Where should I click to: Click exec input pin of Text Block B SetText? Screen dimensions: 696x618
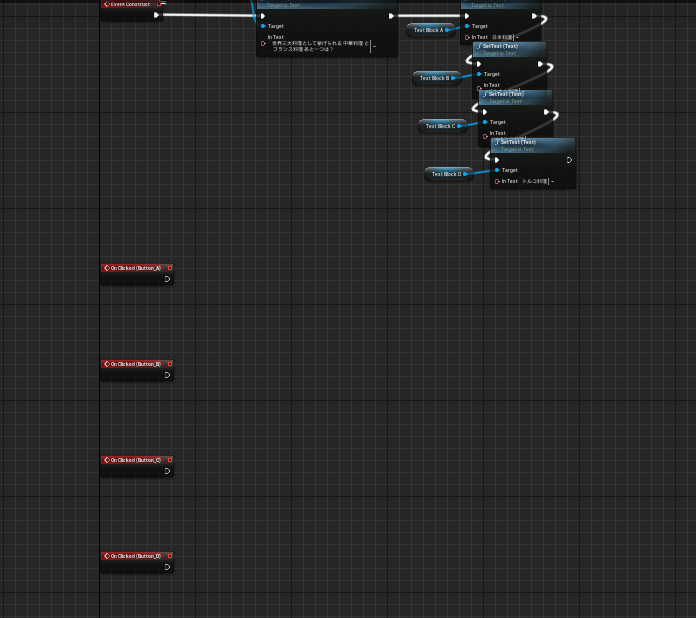click(478, 64)
